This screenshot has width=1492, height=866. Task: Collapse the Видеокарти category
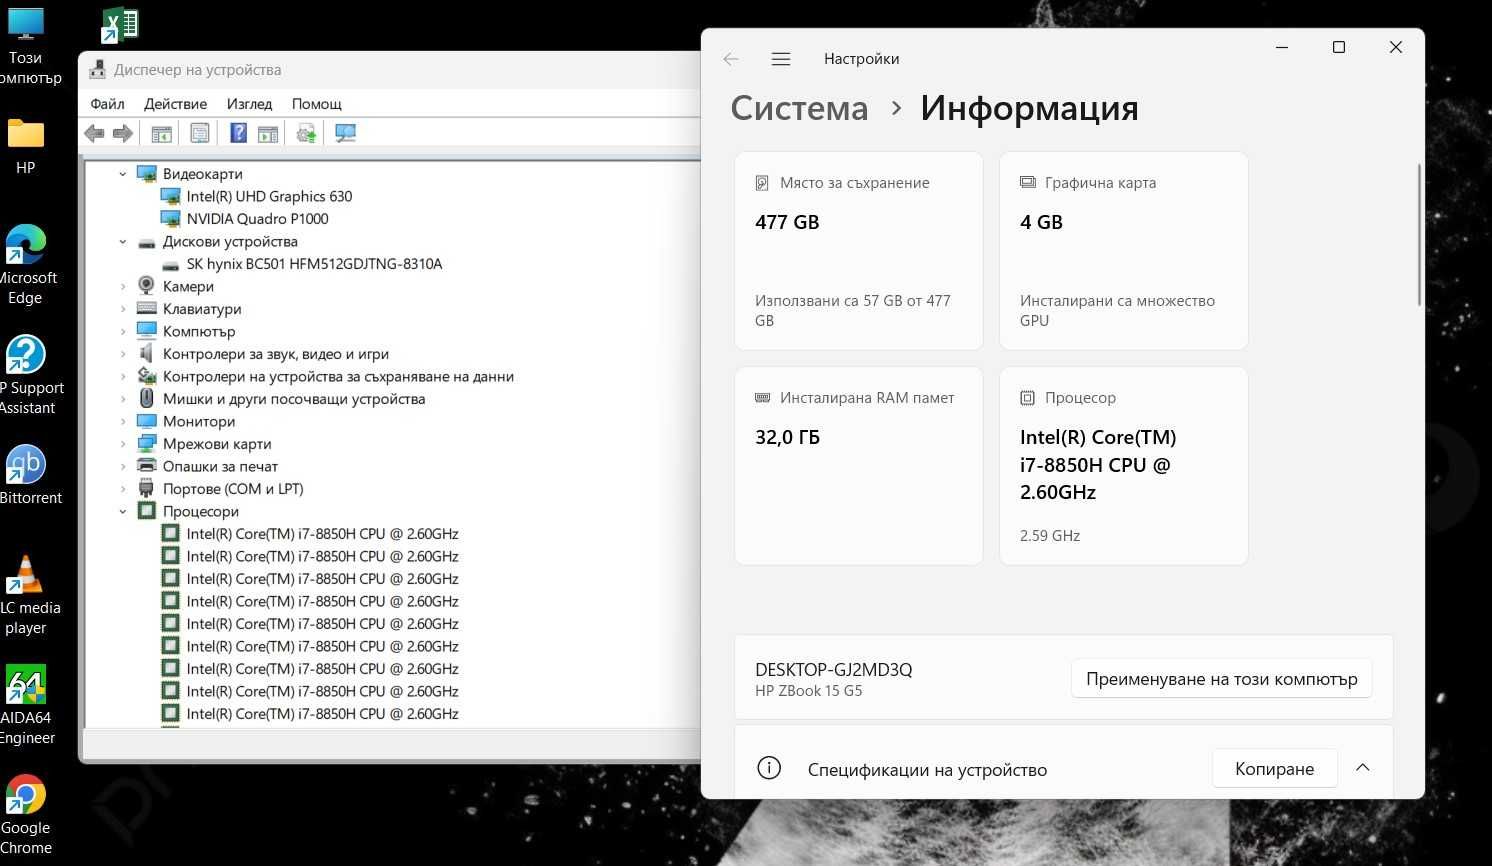coord(123,174)
